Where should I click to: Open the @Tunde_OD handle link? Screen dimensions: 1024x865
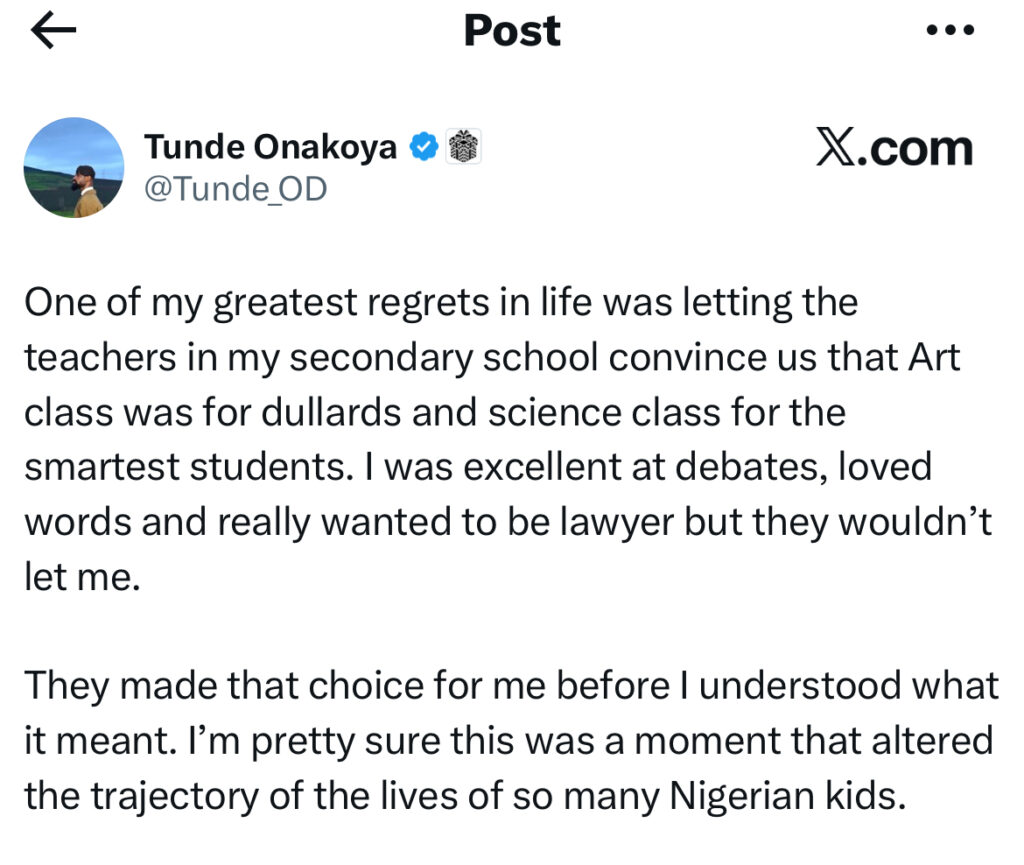click(x=235, y=190)
